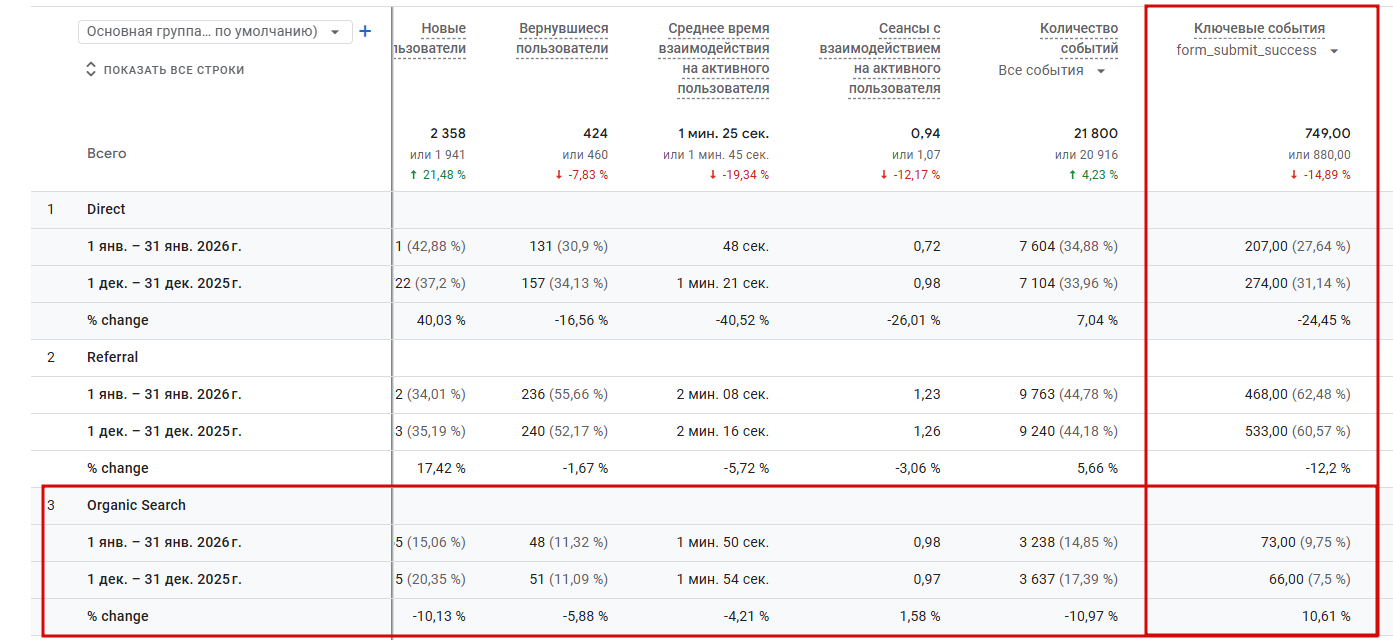Click Organic Search engagement time 1 мин. 50 сек.
1393x640 pixels.
click(724, 542)
